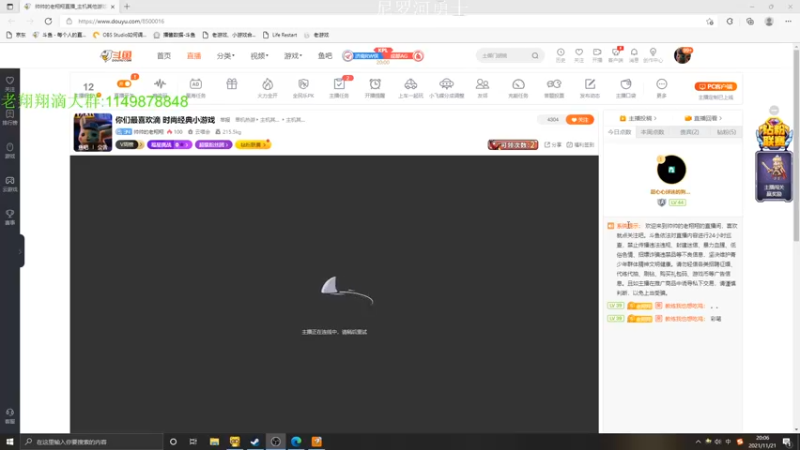Click the Windows Start button

(x=10, y=441)
